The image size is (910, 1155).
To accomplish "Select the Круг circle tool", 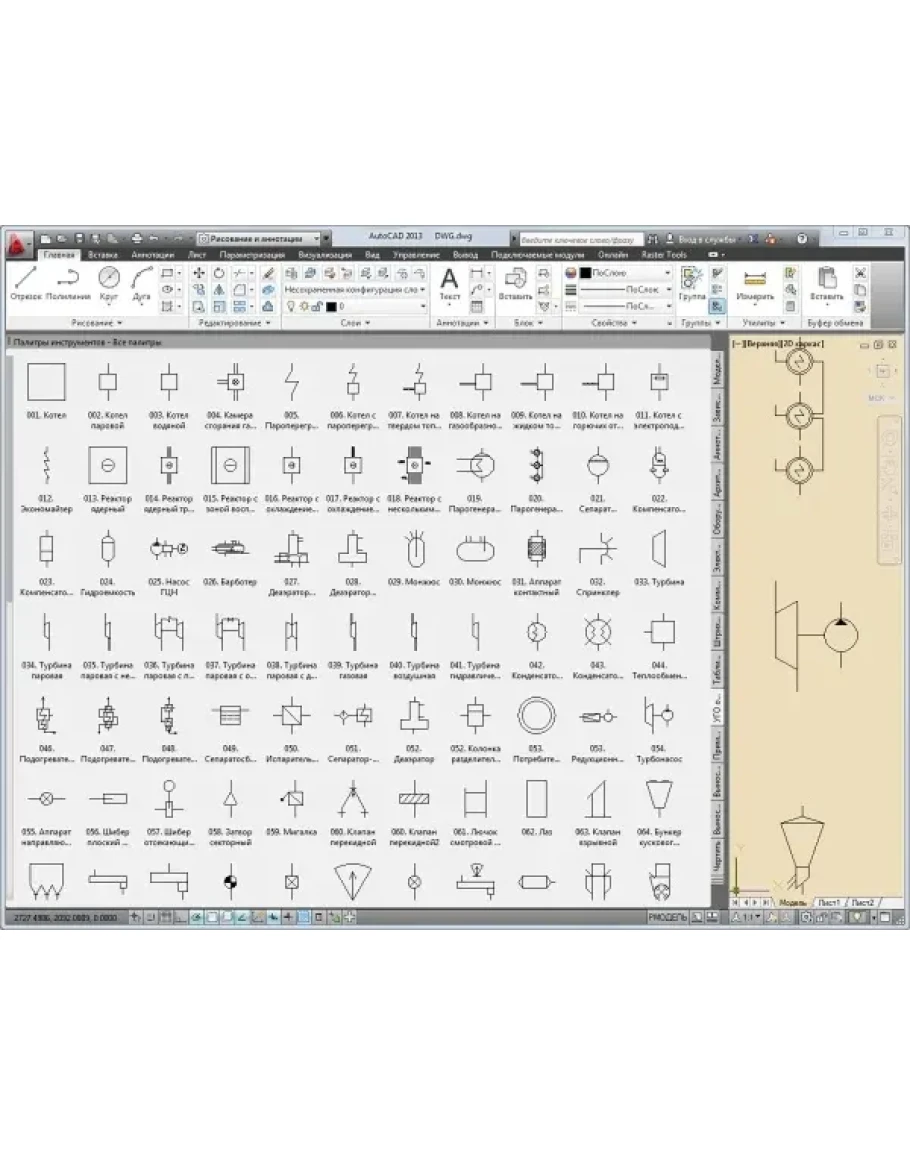I will [109, 283].
